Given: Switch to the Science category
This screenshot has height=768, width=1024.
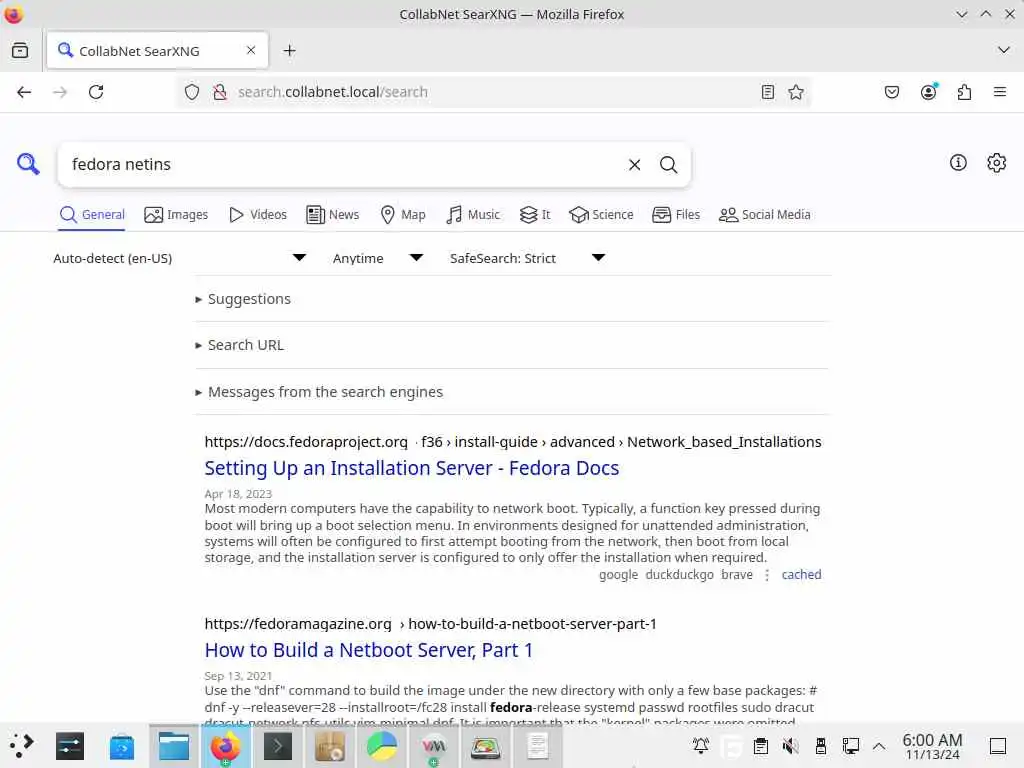Looking at the screenshot, I should [601, 215].
